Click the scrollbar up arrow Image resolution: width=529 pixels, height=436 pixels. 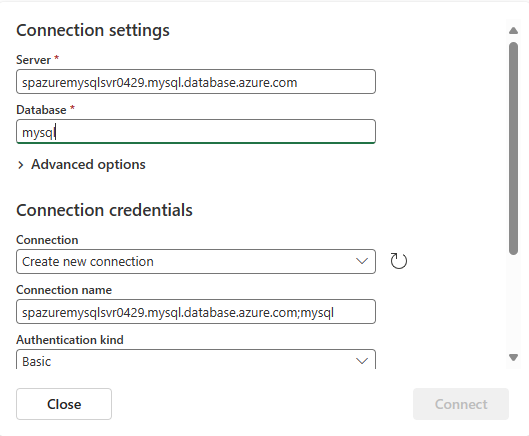click(513, 31)
